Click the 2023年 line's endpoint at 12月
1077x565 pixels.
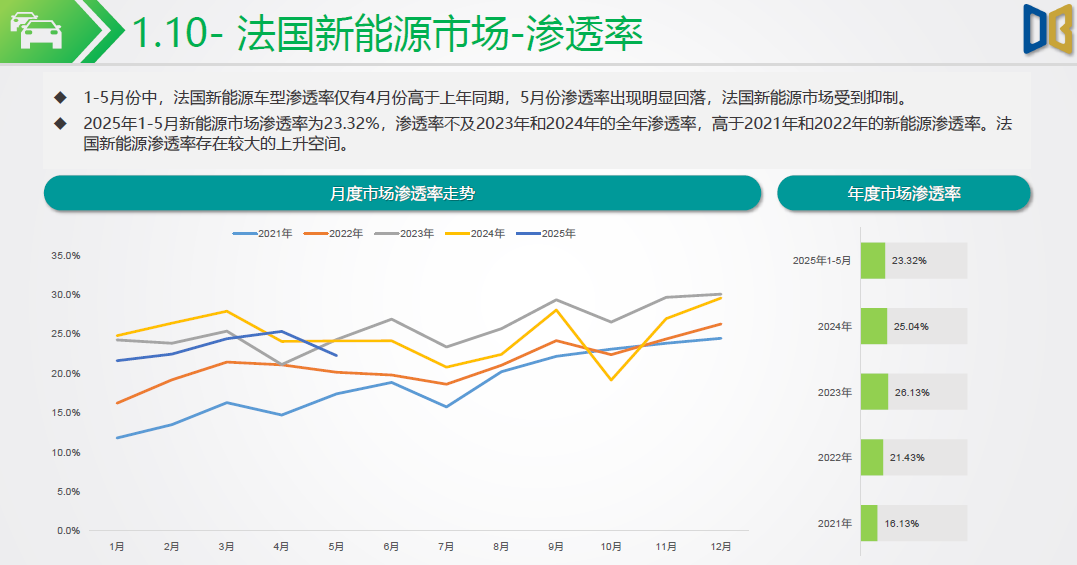pyautogui.click(x=721, y=294)
